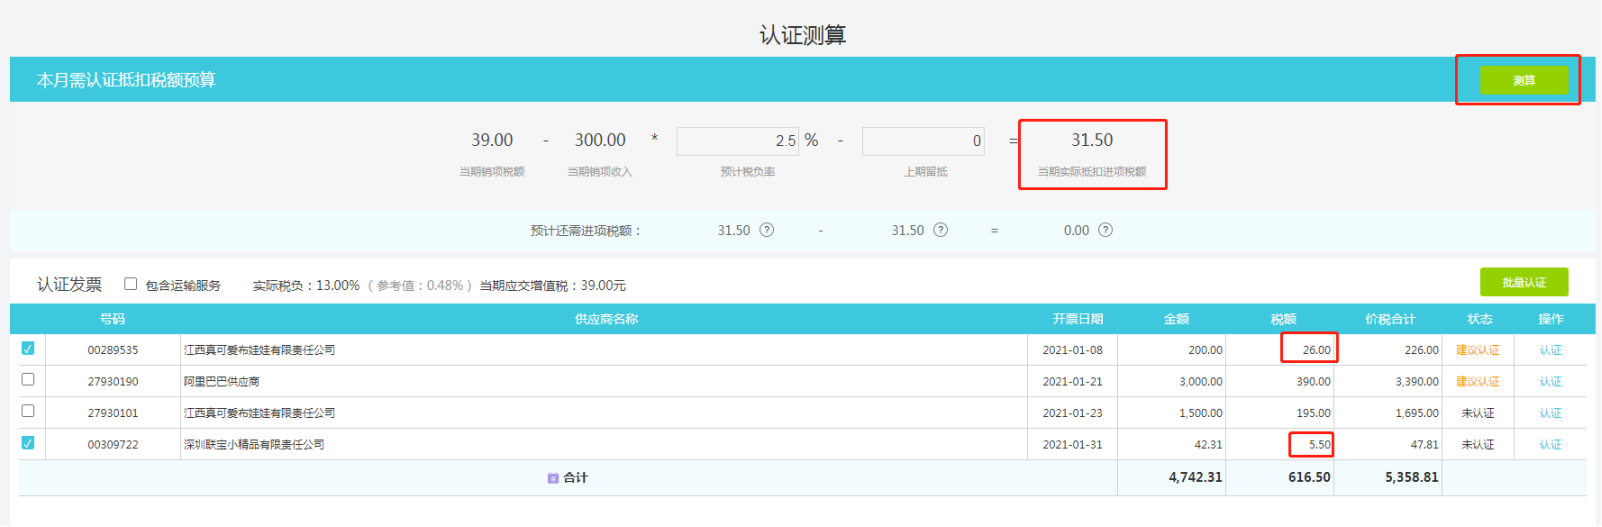Image resolution: width=1602 pixels, height=527 pixels.
Task: Click invoice number 00309722
Action: [x=113, y=445]
